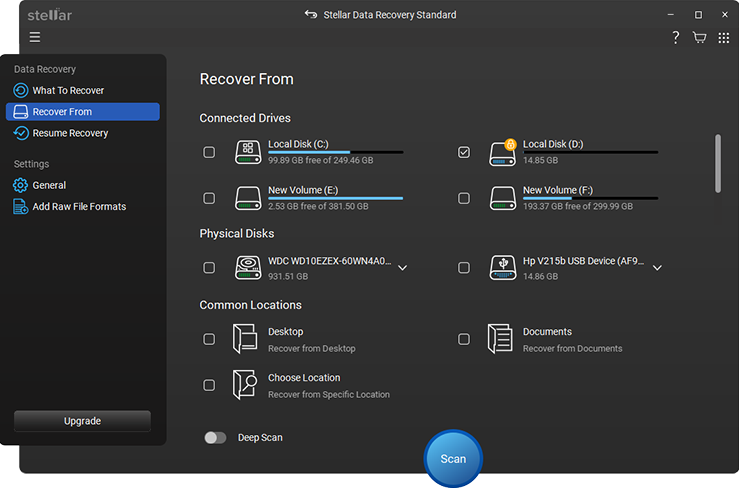Click the New Volume (E:) drive icon
Screen dimensions: 739x488
point(248,198)
